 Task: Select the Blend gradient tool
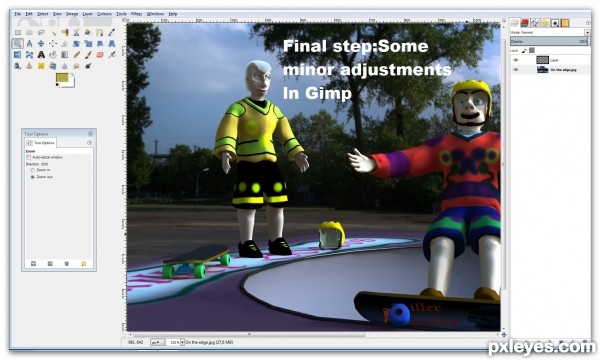[65, 55]
